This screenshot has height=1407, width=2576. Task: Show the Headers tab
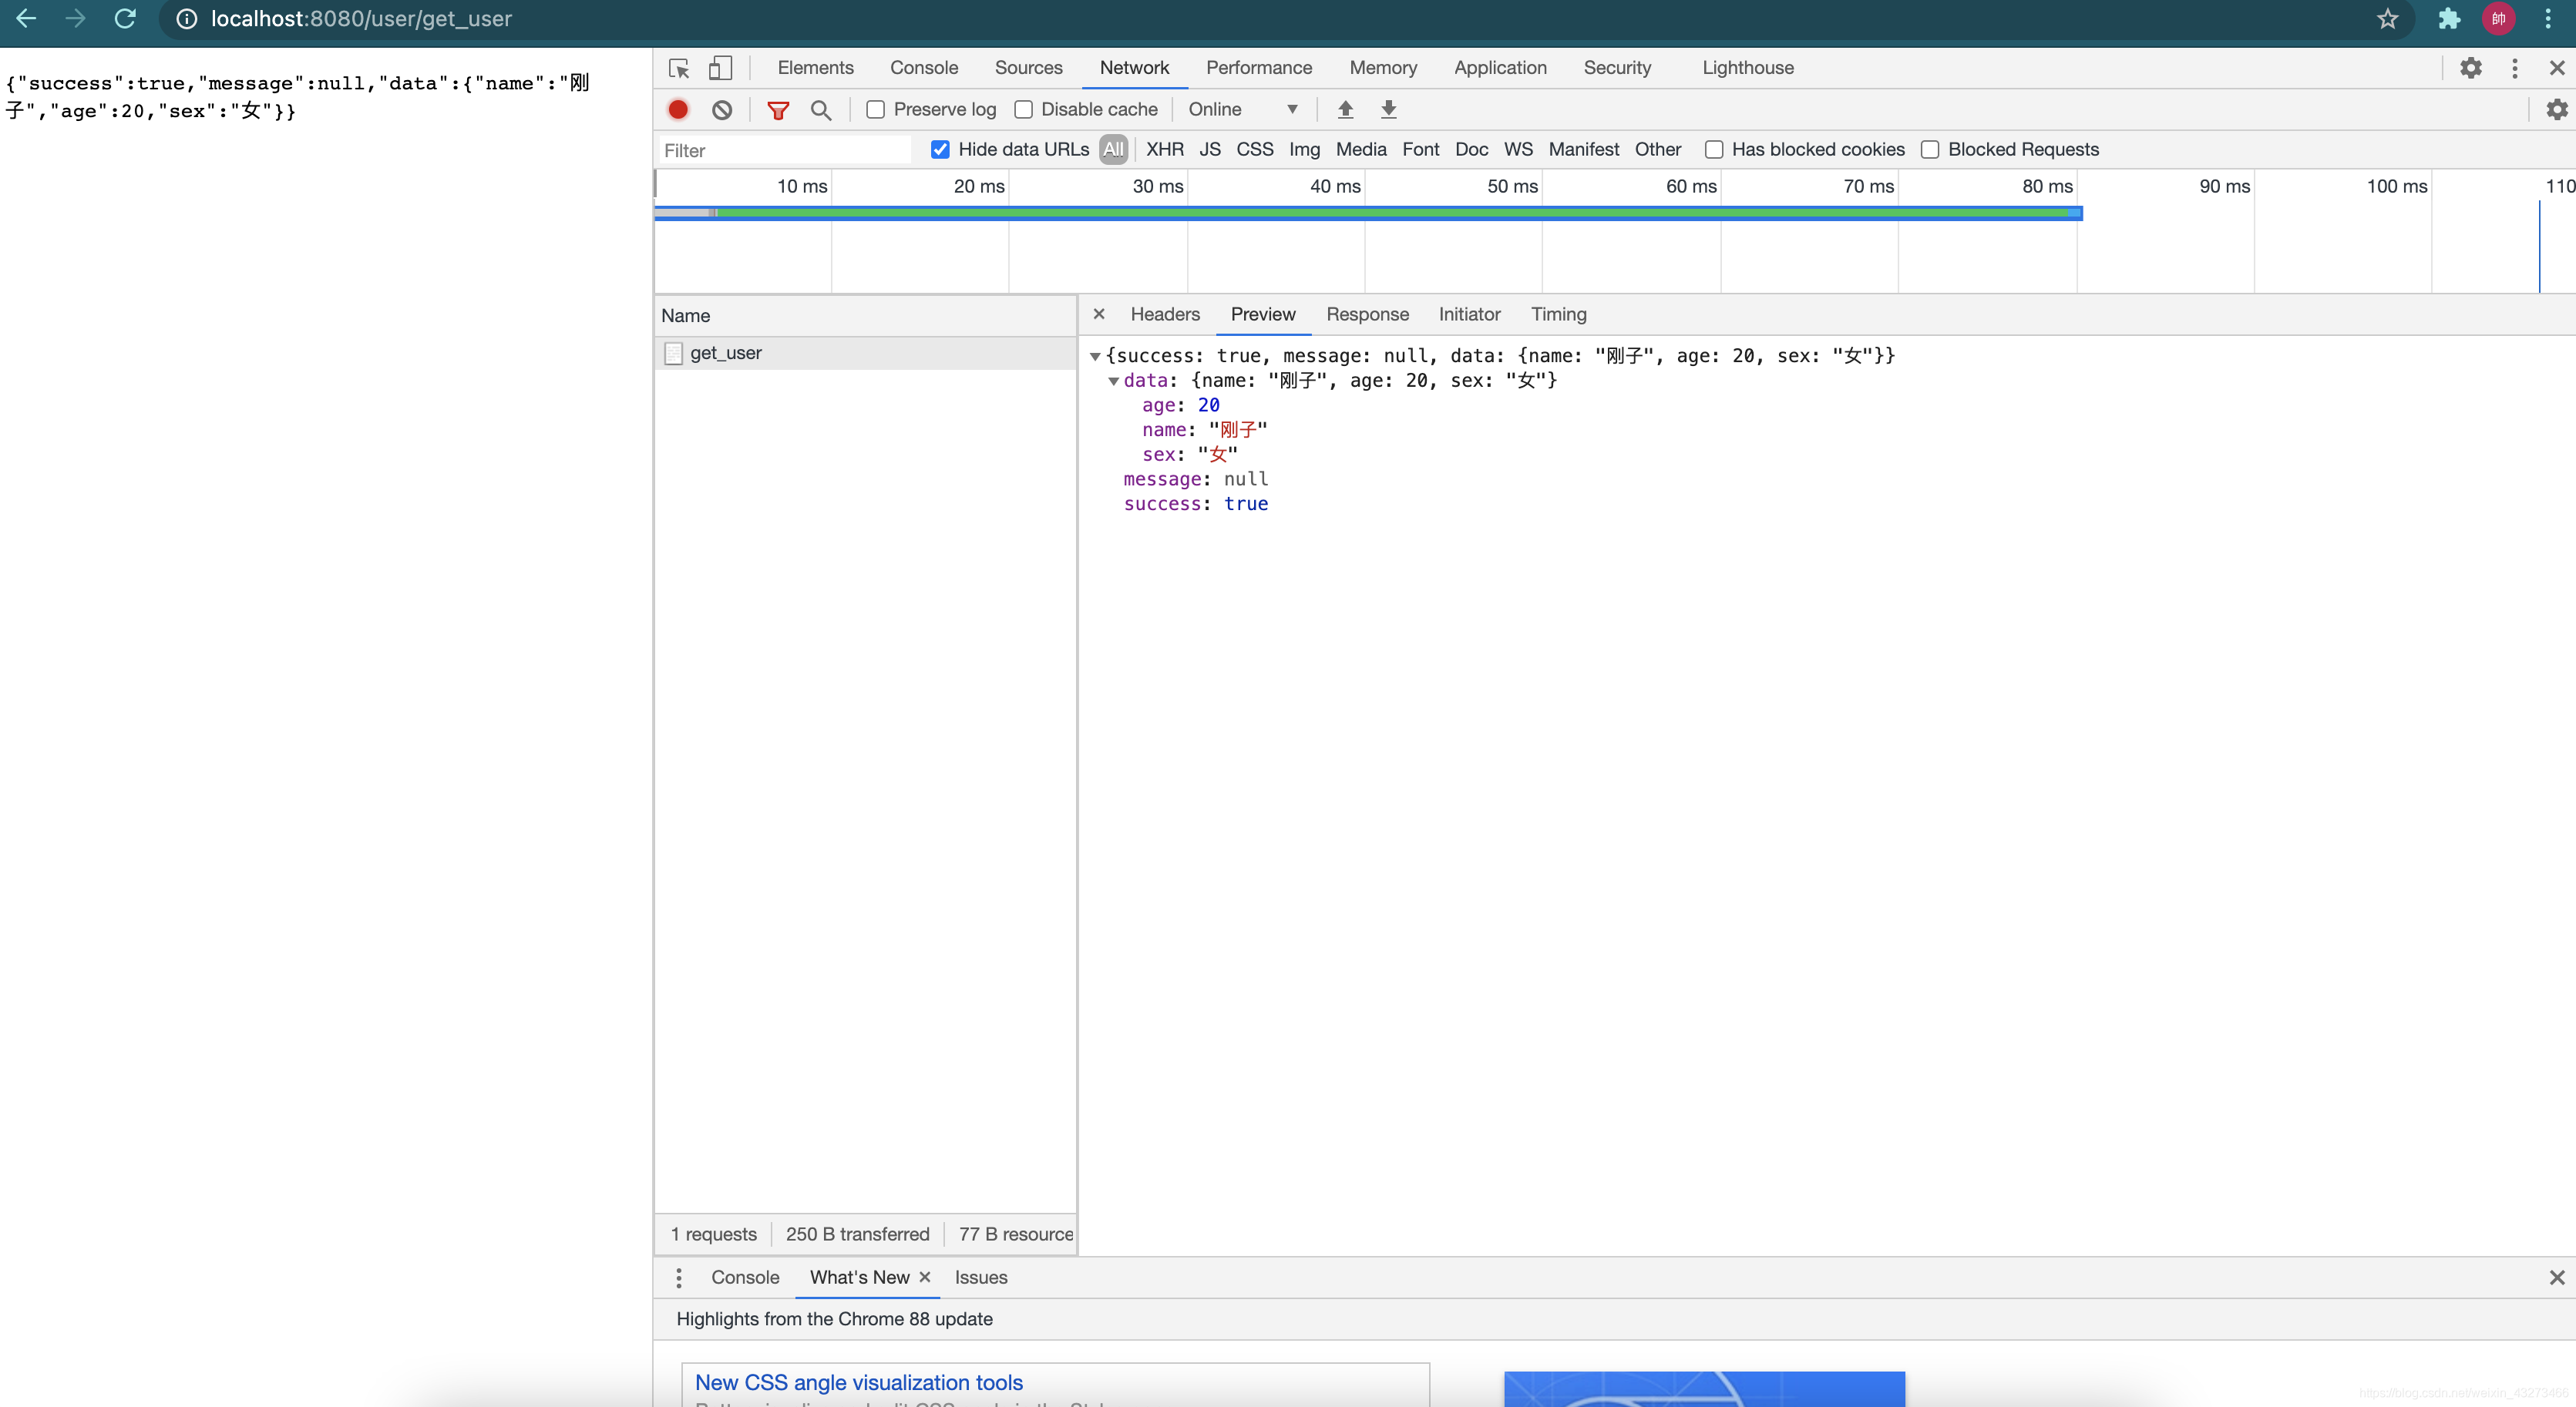pos(1164,314)
